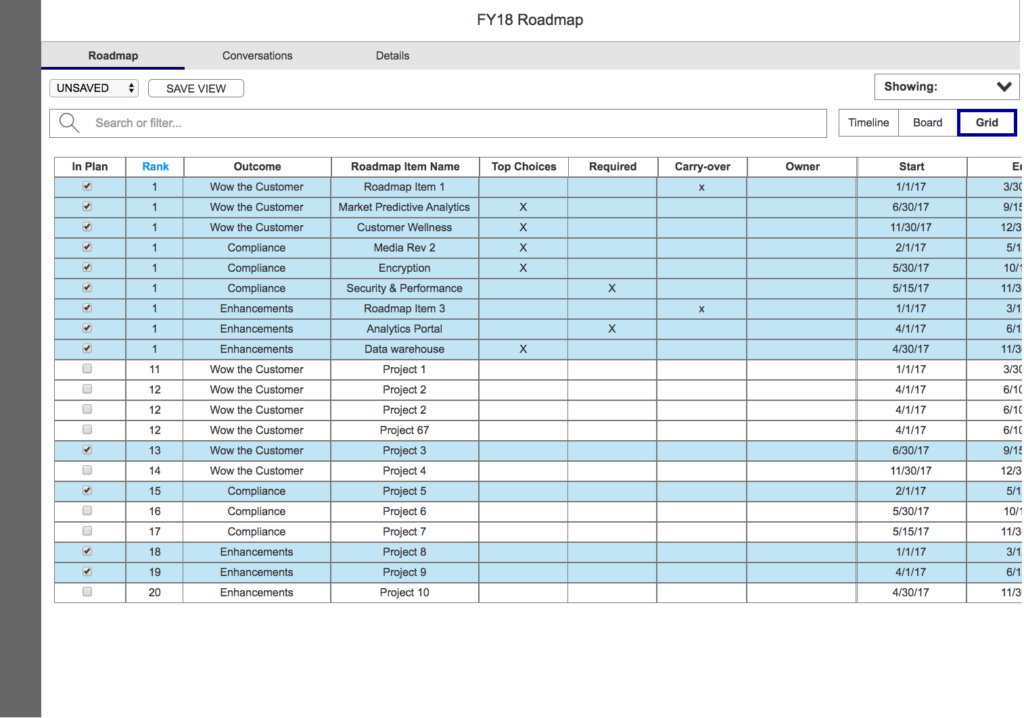Click the Roadmap Item Name column header
1024x718 pixels.
(x=405, y=167)
